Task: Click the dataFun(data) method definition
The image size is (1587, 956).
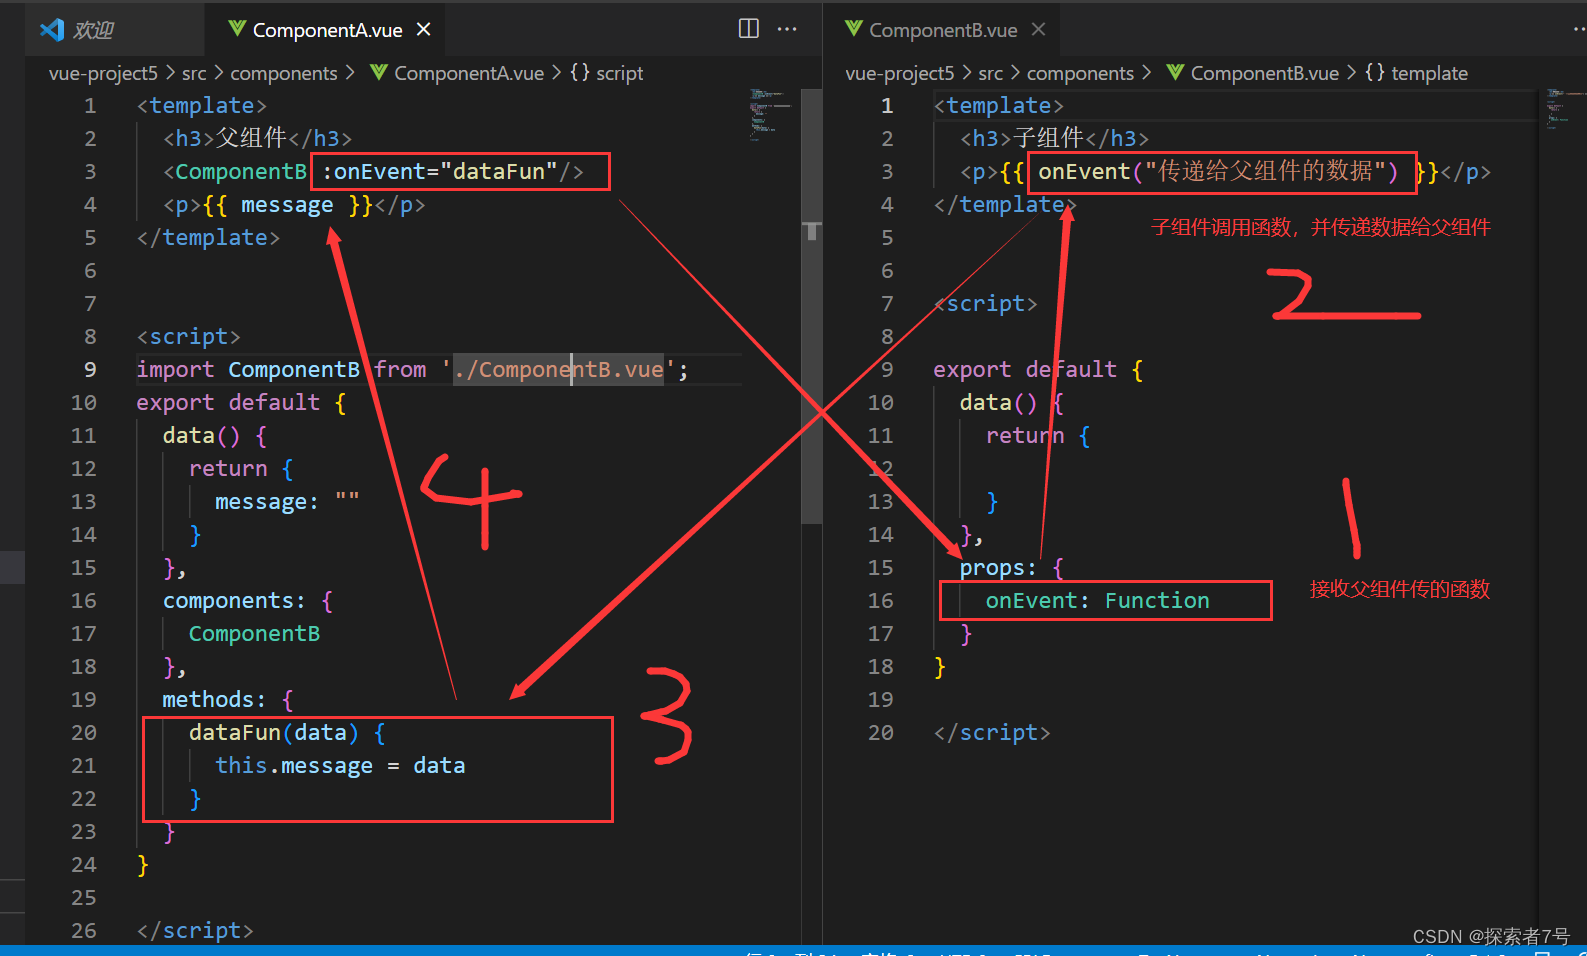Action: pos(287,733)
